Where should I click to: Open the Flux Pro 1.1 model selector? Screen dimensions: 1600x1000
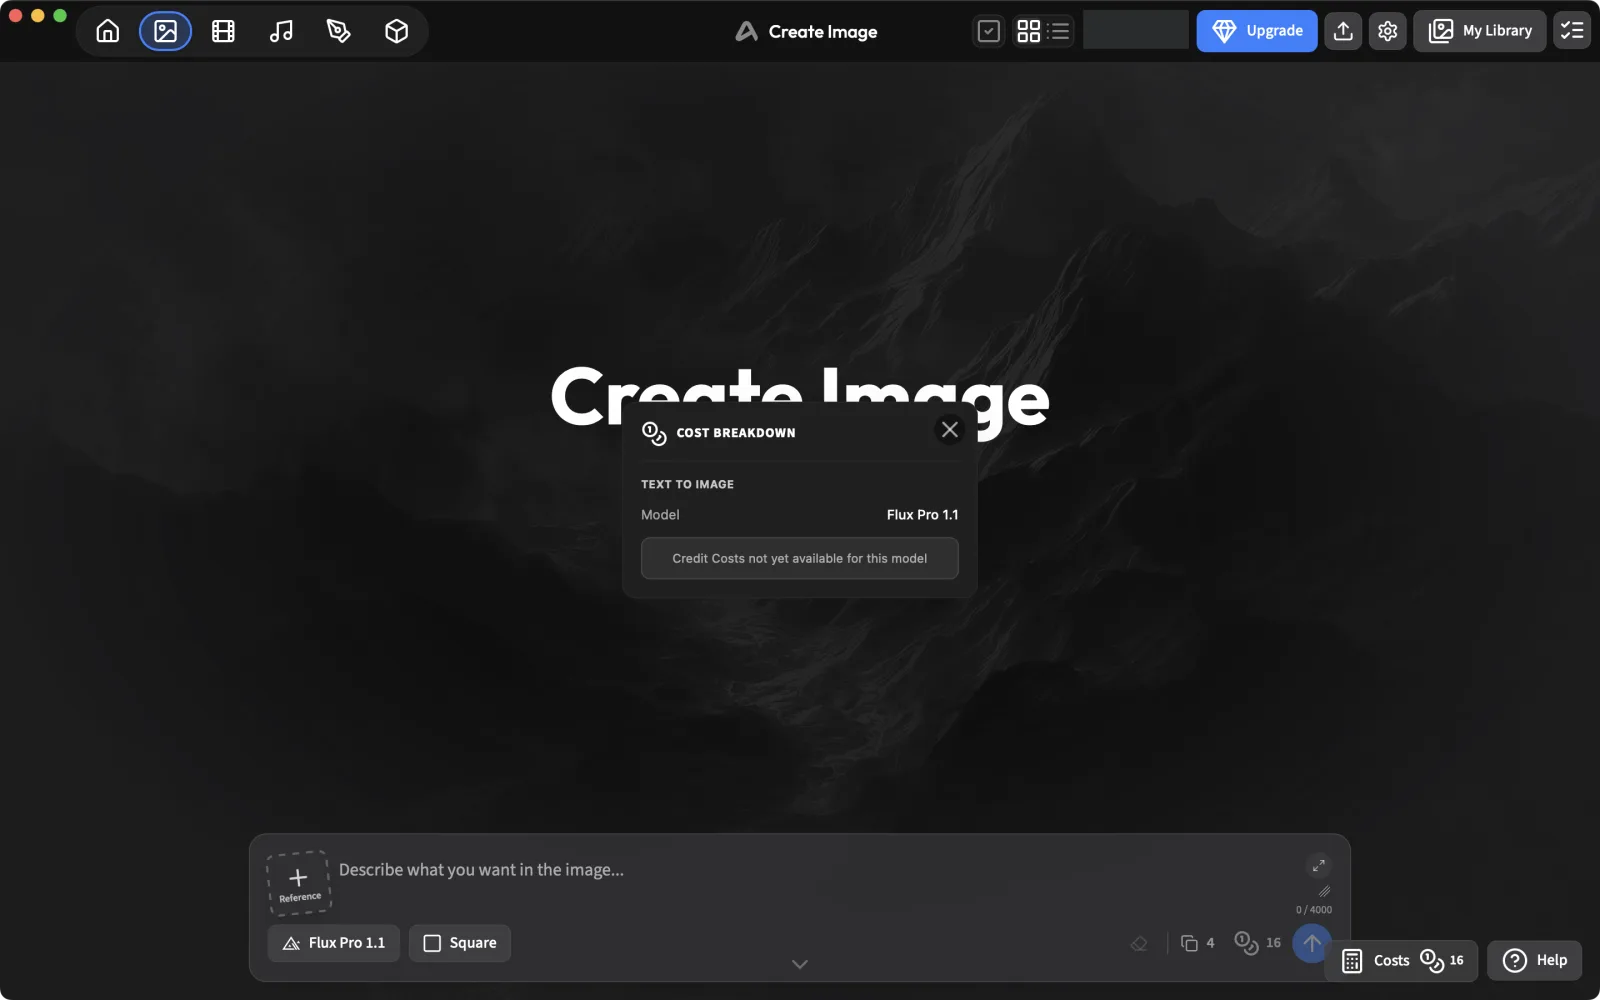tap(334, 943)
